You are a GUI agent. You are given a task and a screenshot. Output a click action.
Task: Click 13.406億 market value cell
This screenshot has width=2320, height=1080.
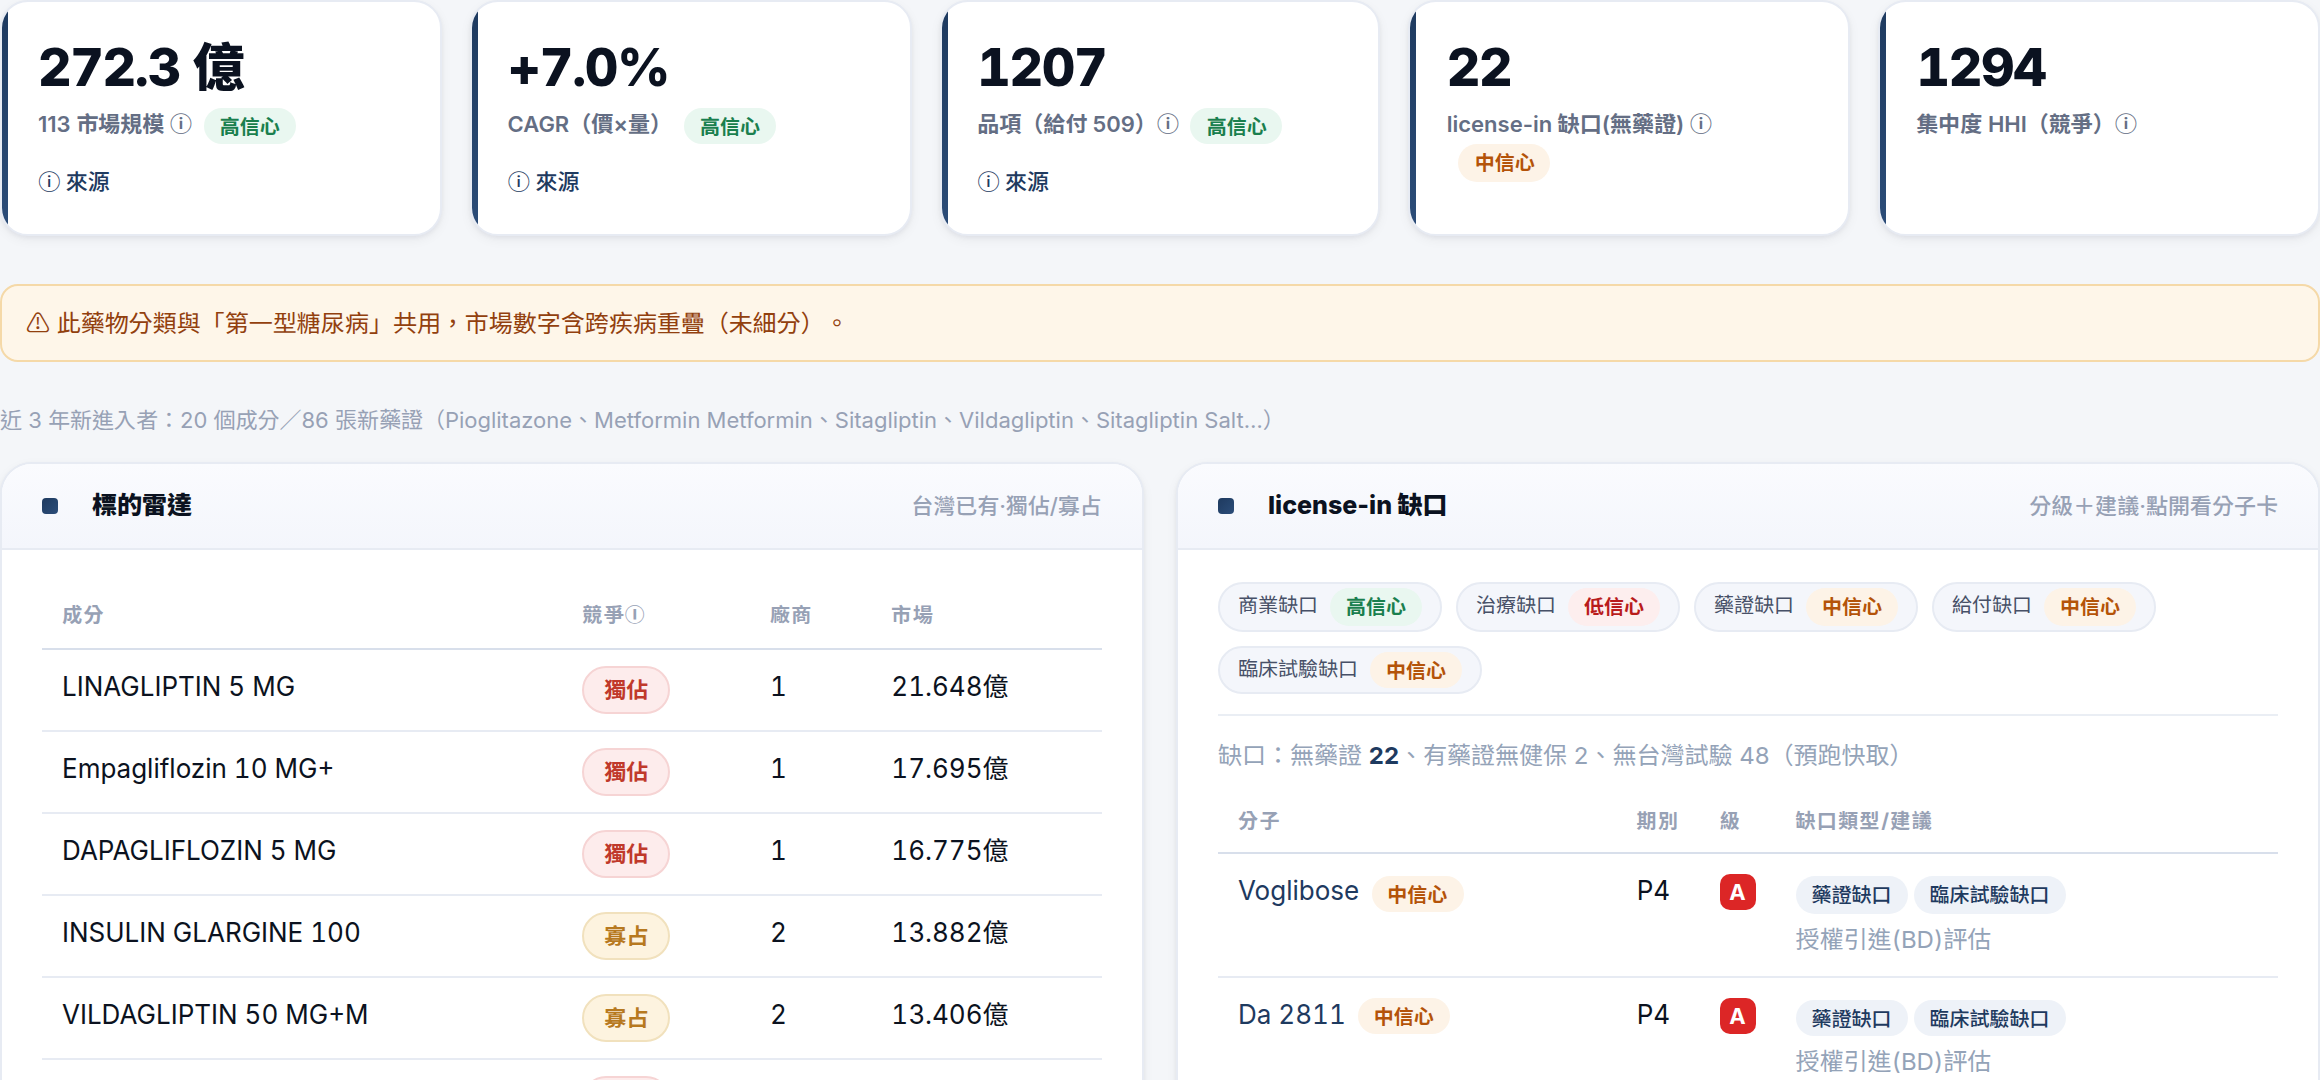click(950, 1015)
